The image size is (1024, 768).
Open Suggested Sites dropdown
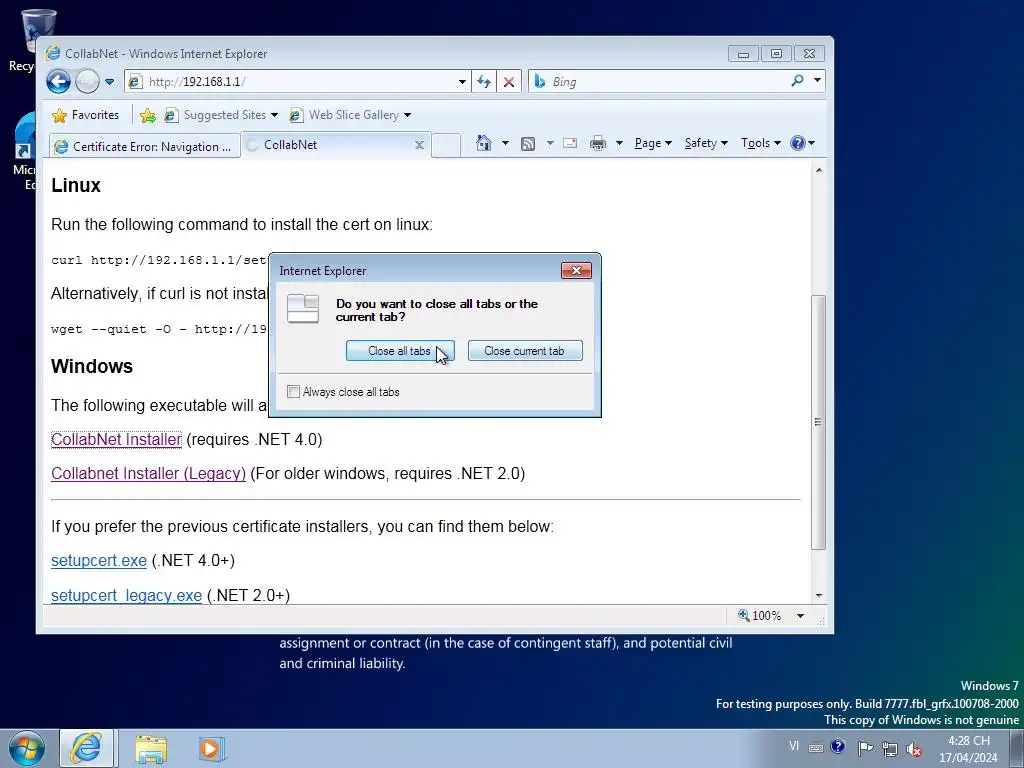pyautogui.click(x=221, y=115)
